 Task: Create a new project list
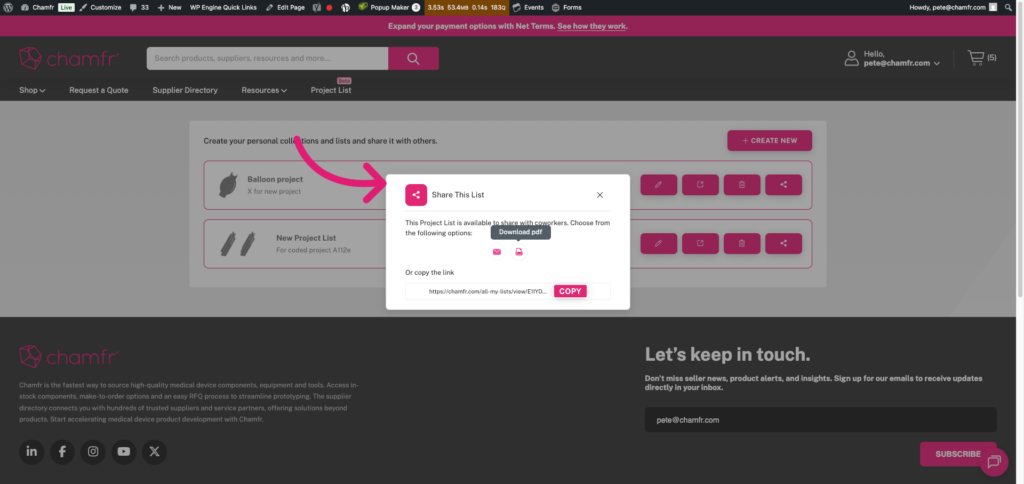click(770, 140)
